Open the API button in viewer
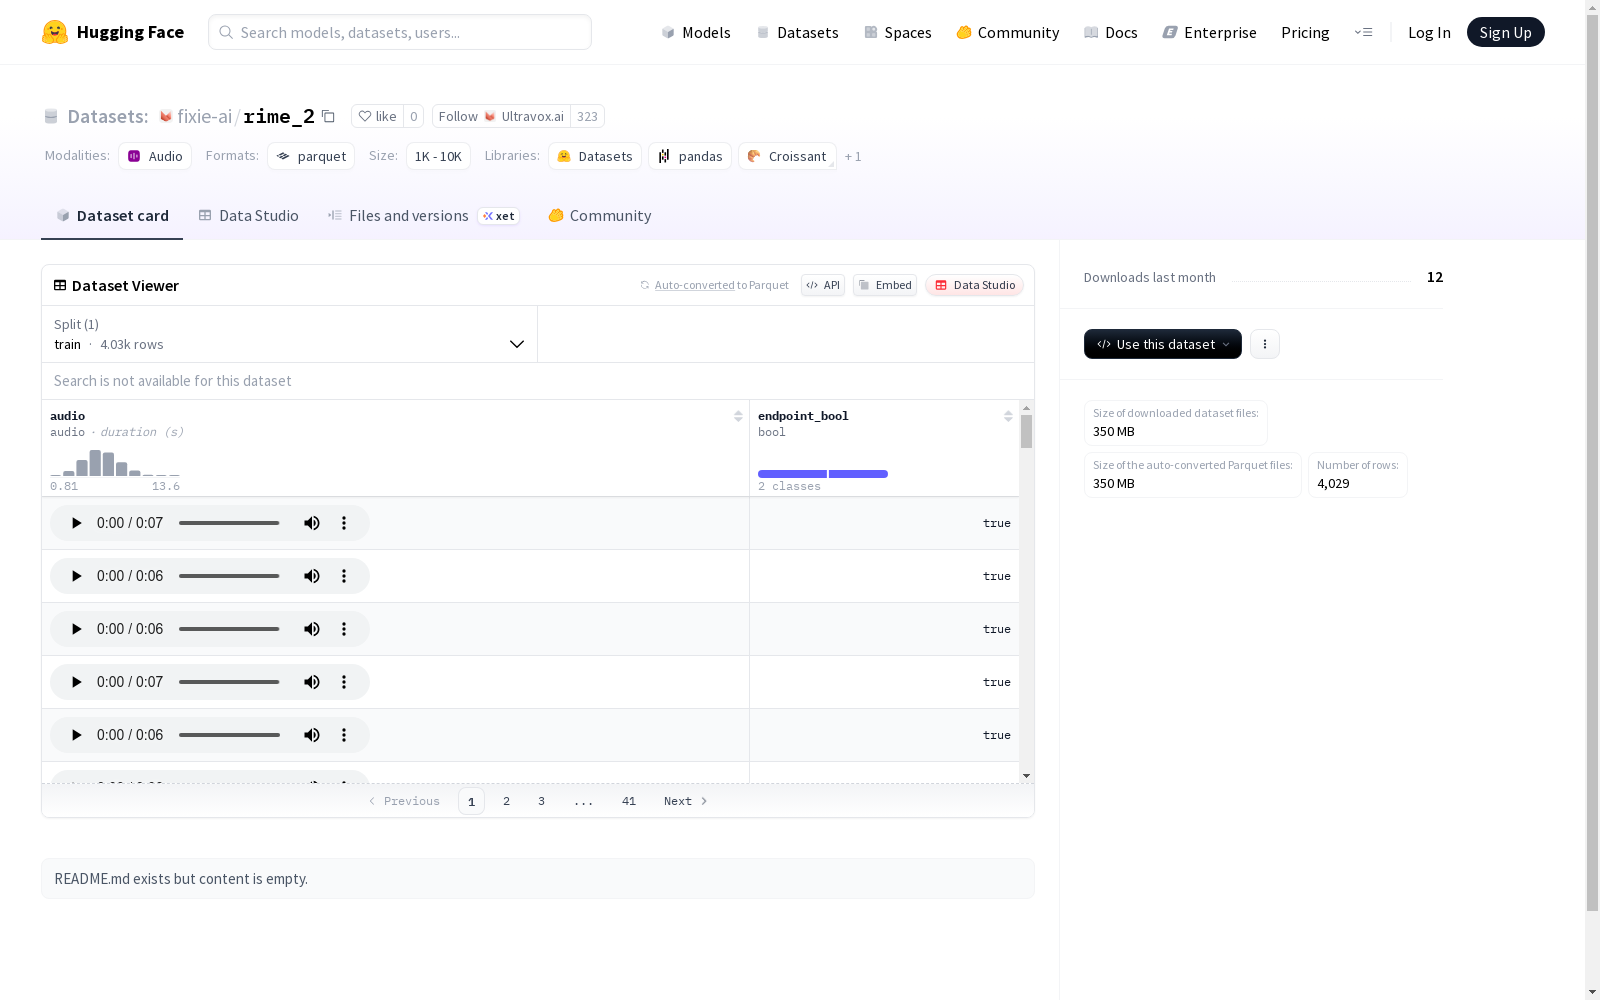 823,285
